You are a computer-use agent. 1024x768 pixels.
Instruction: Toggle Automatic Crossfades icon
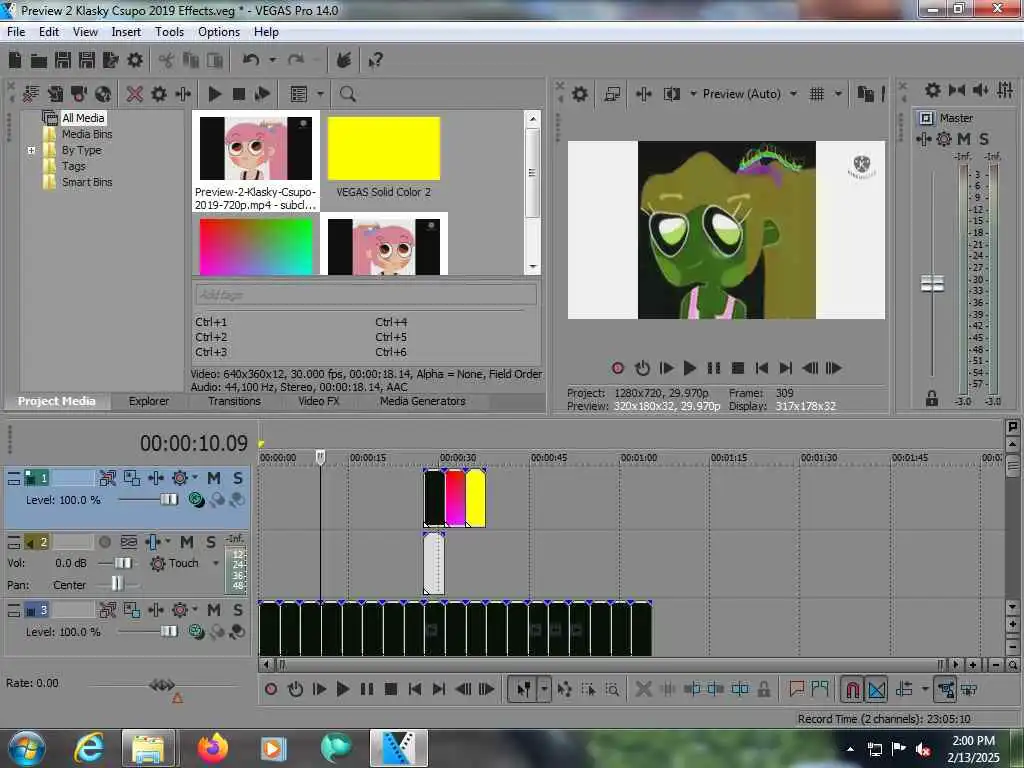(x=876, y=689)
